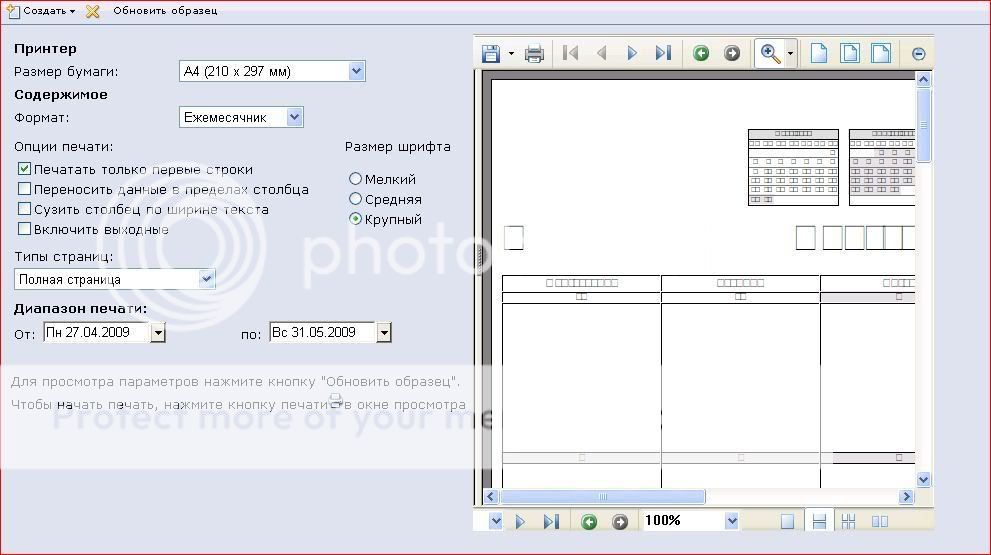Click the save icon in preview toolbar
Screen dimensions: 991x555
[491, 54]
